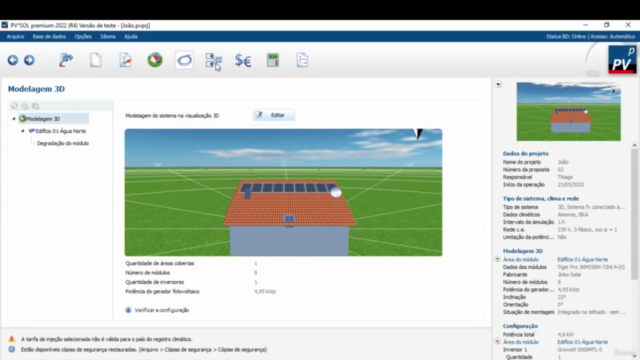This screenshot has height=360, width=640.
Task: Click Edifício 01-Água Norte link under Configuração
Action: 582,342
